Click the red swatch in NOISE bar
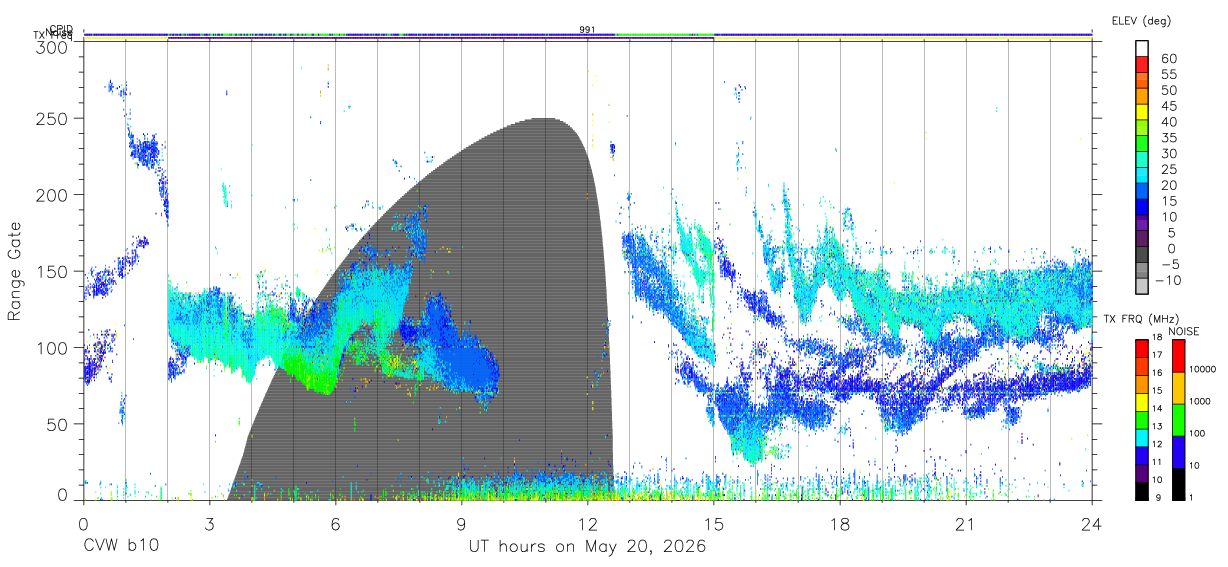This screenshot has height=567, width=1228. coord(1178,356)
